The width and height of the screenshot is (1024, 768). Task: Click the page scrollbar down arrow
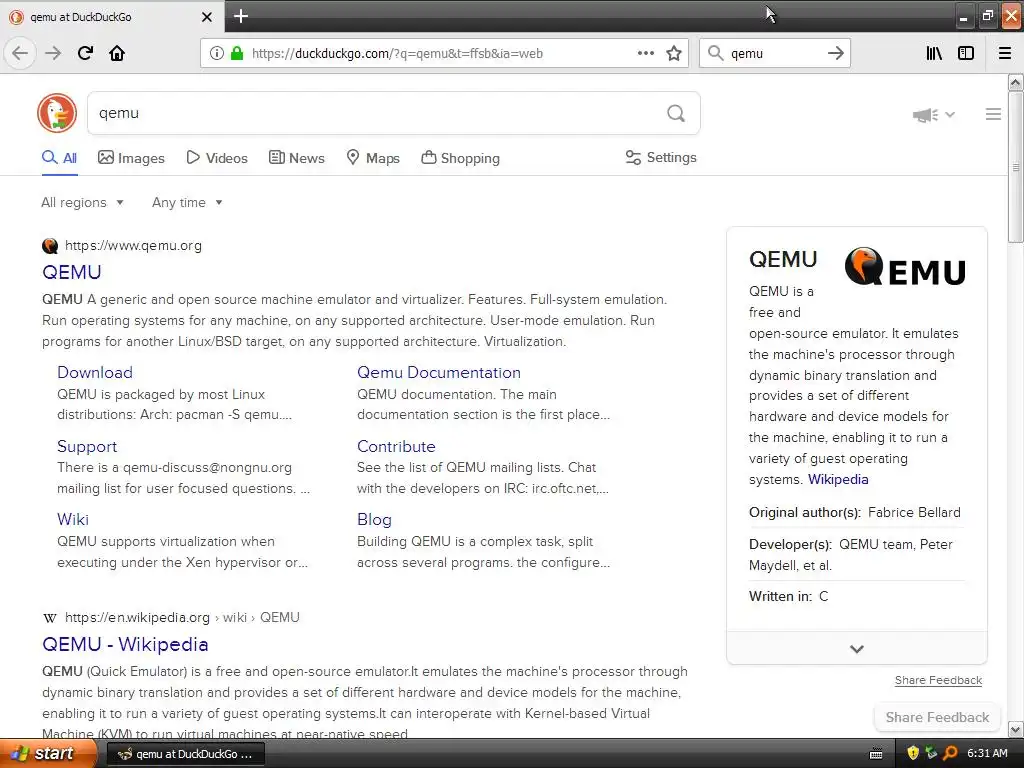1016,729
